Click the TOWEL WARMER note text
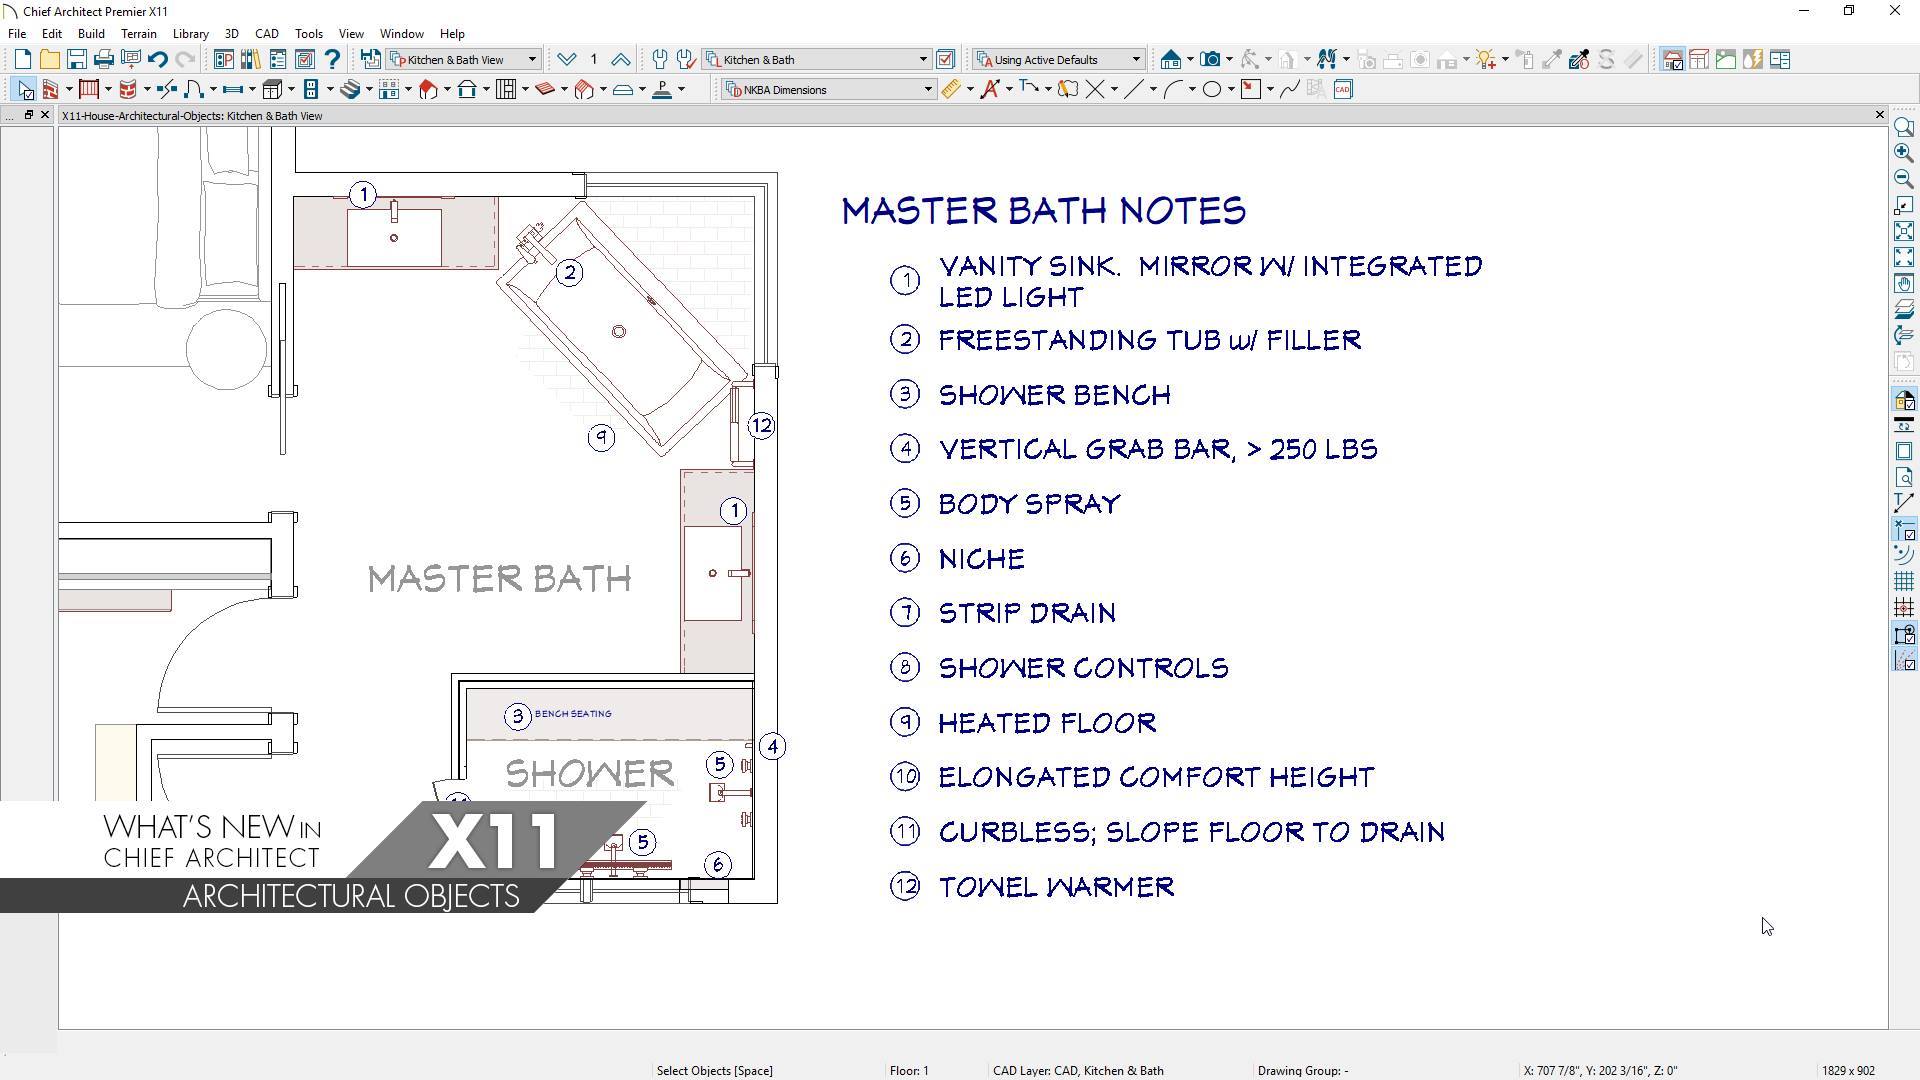1920x1080 pixels. click(1056, 887)
